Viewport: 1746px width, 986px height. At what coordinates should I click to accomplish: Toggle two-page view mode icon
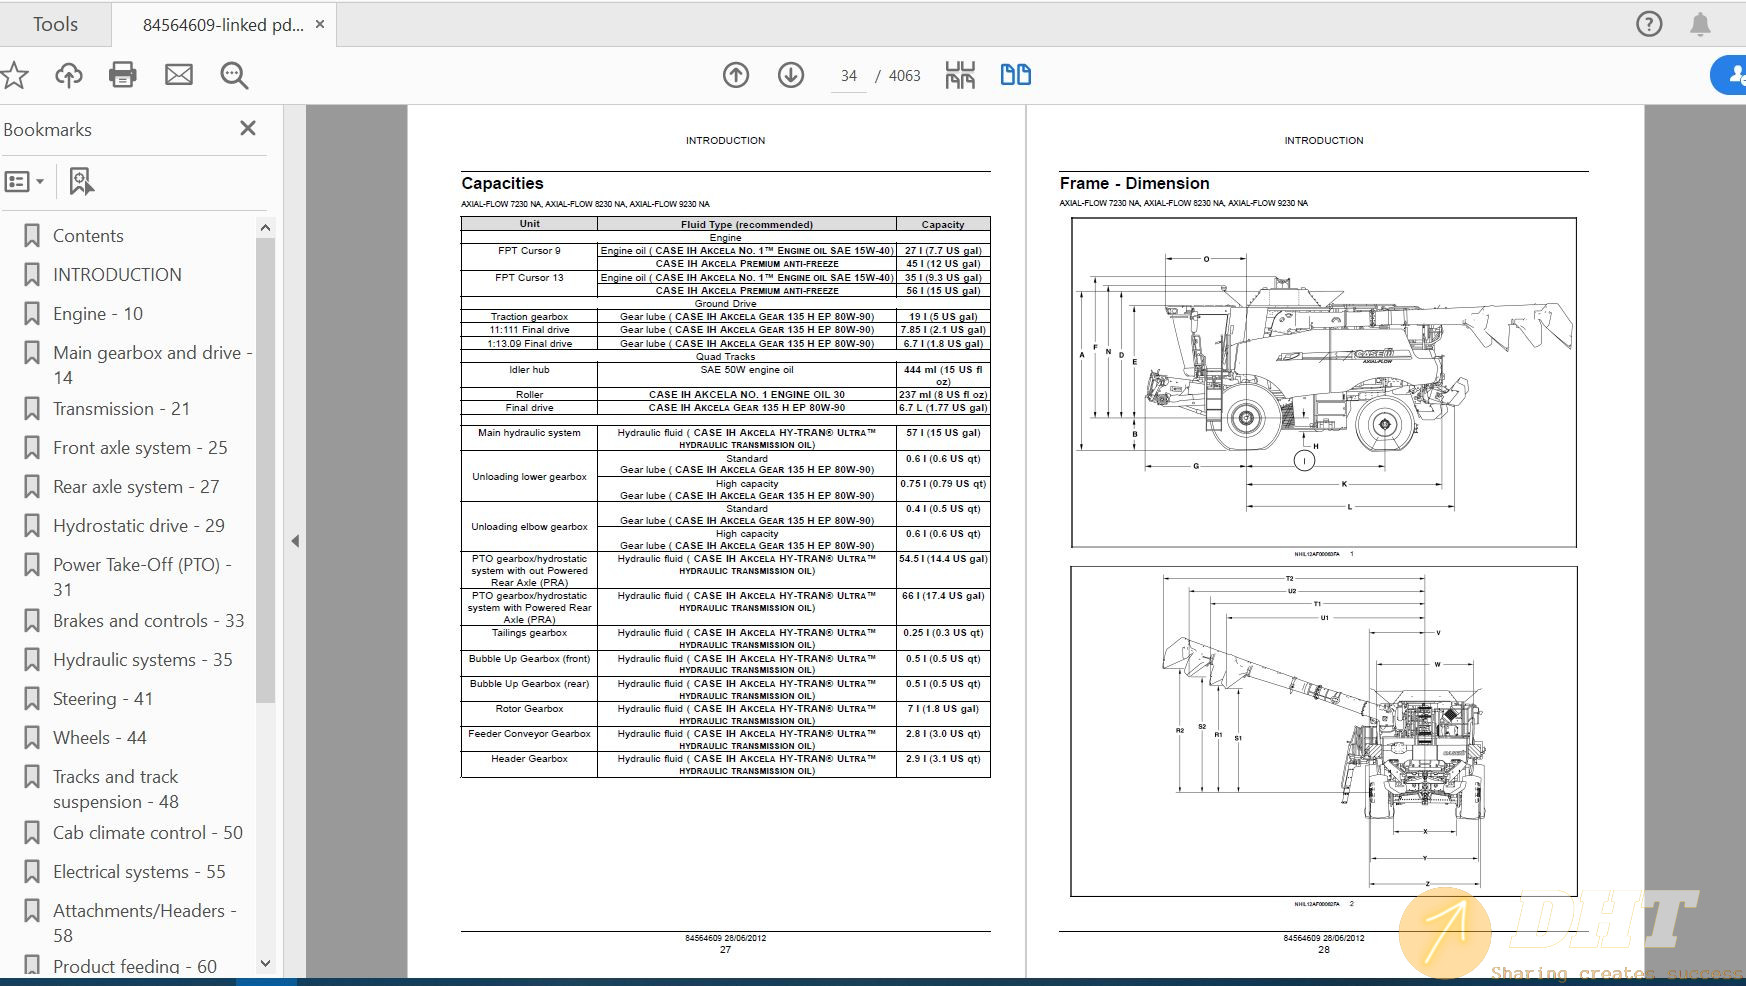pyautogui.click(x=1016, y=75)
